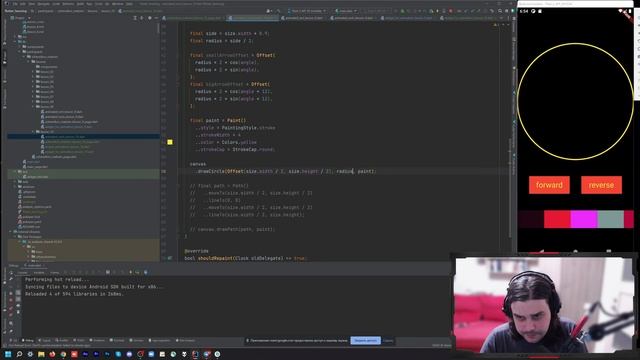Click the link beside the blue notification button
The height and width of the screenshot is (360, 640).
tap(388, 340)
